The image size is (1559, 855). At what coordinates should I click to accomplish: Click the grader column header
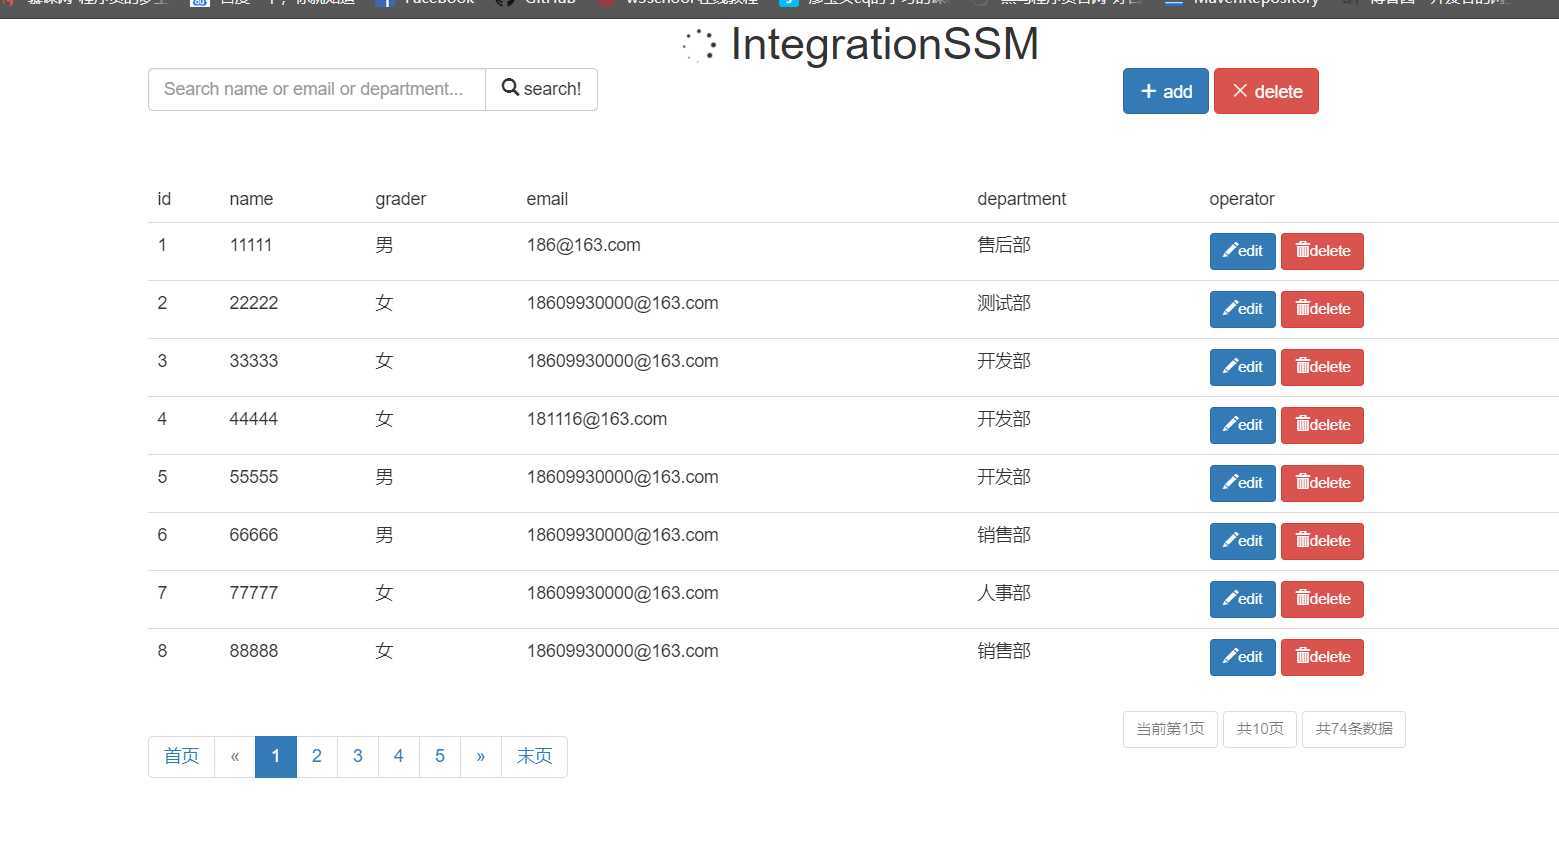(x=401, y=199)
